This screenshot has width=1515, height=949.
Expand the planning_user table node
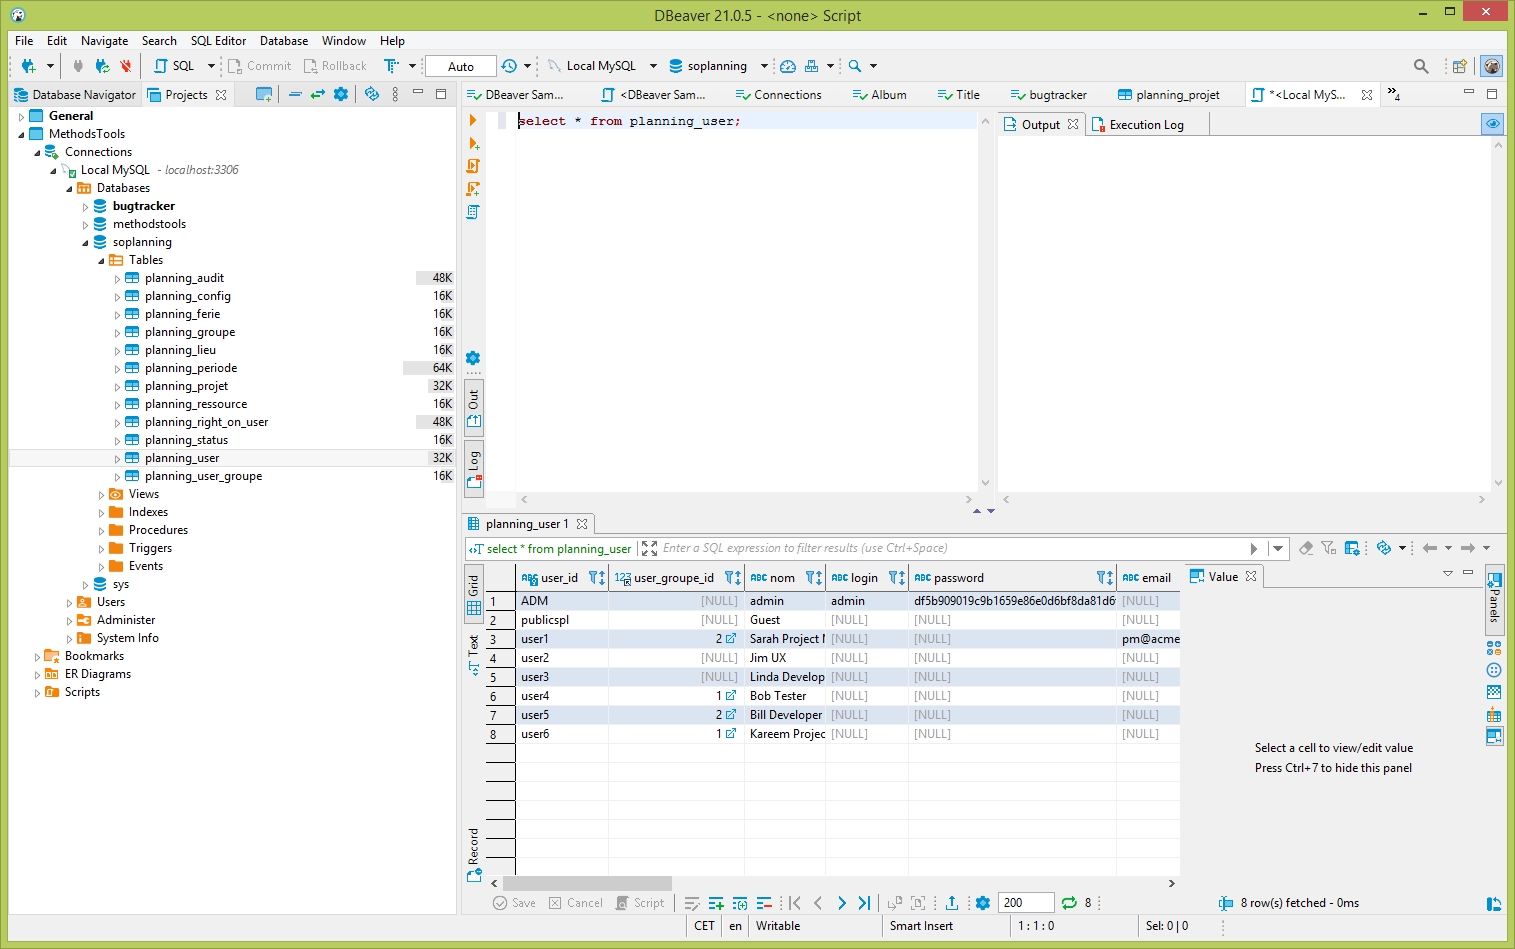click(x=117, y=458)
